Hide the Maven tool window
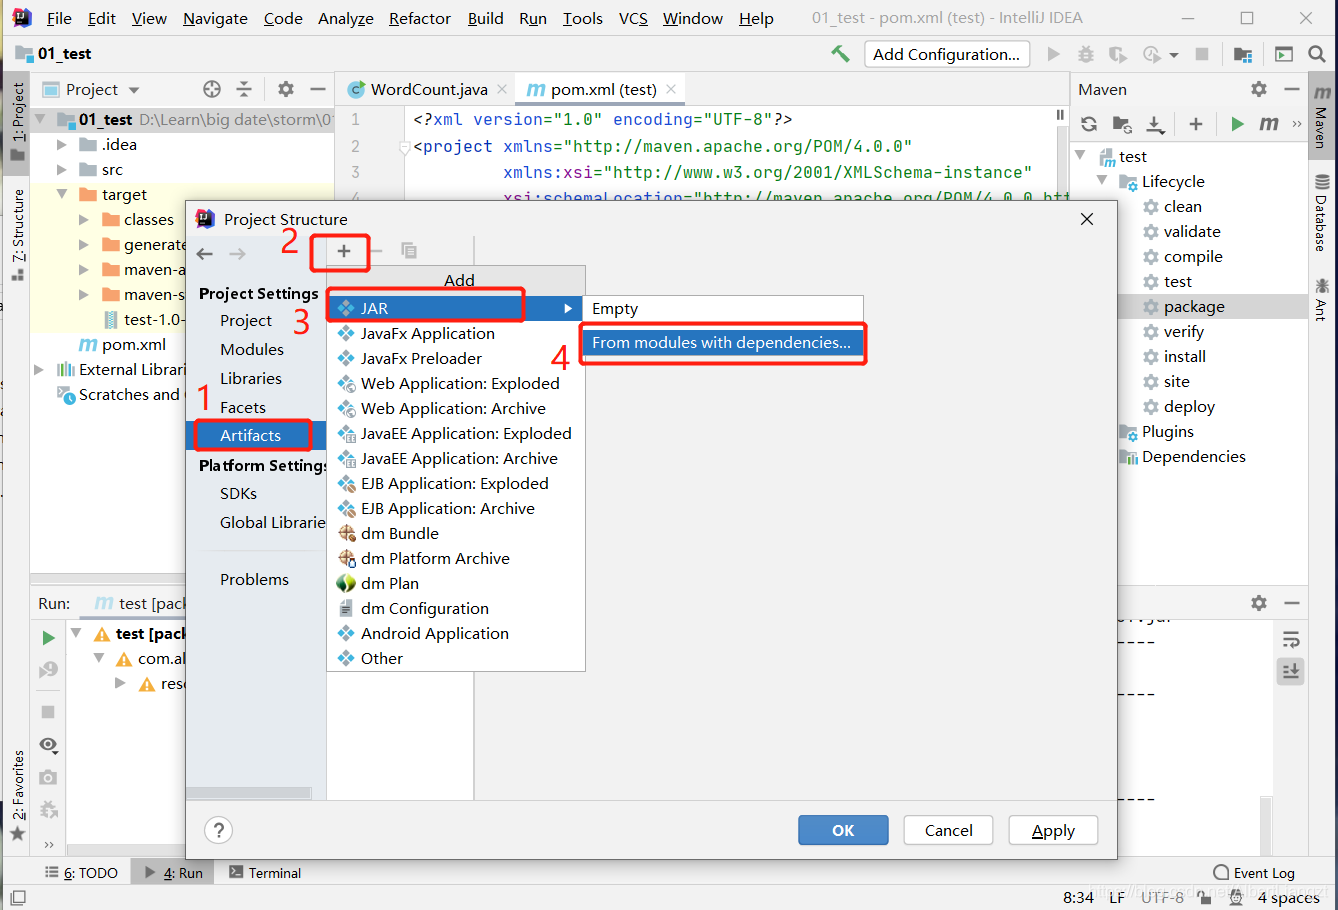The height and width of the screenshot is (910, 1338). point(1291,89)
